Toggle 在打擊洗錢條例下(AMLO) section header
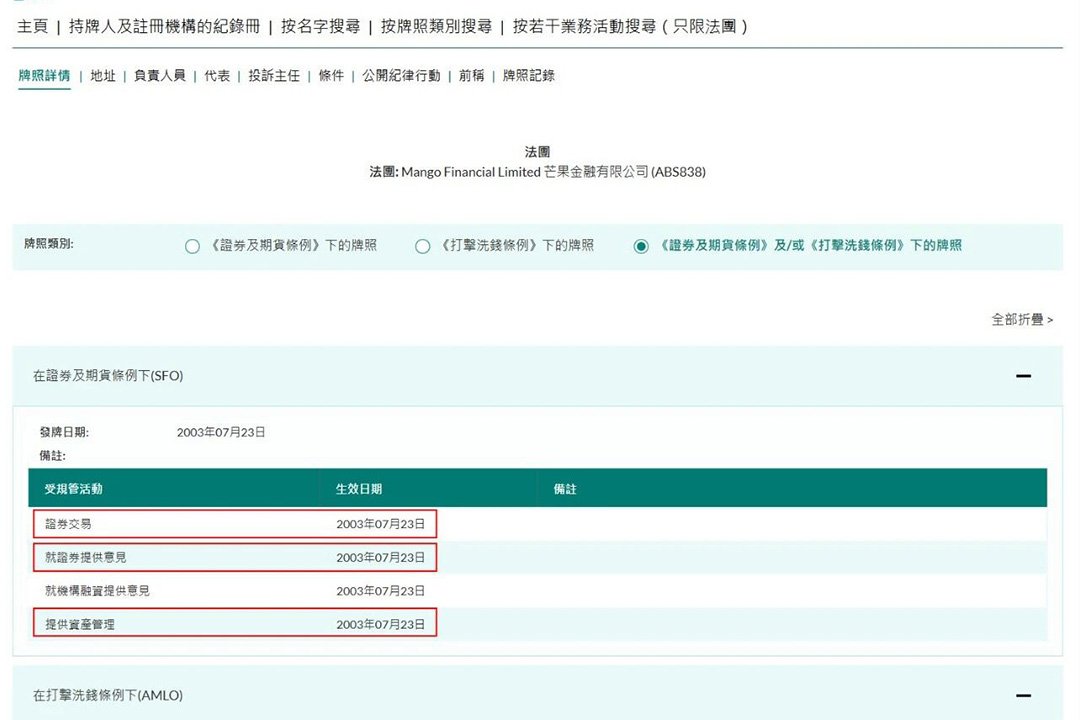 [x=108, y=695]
